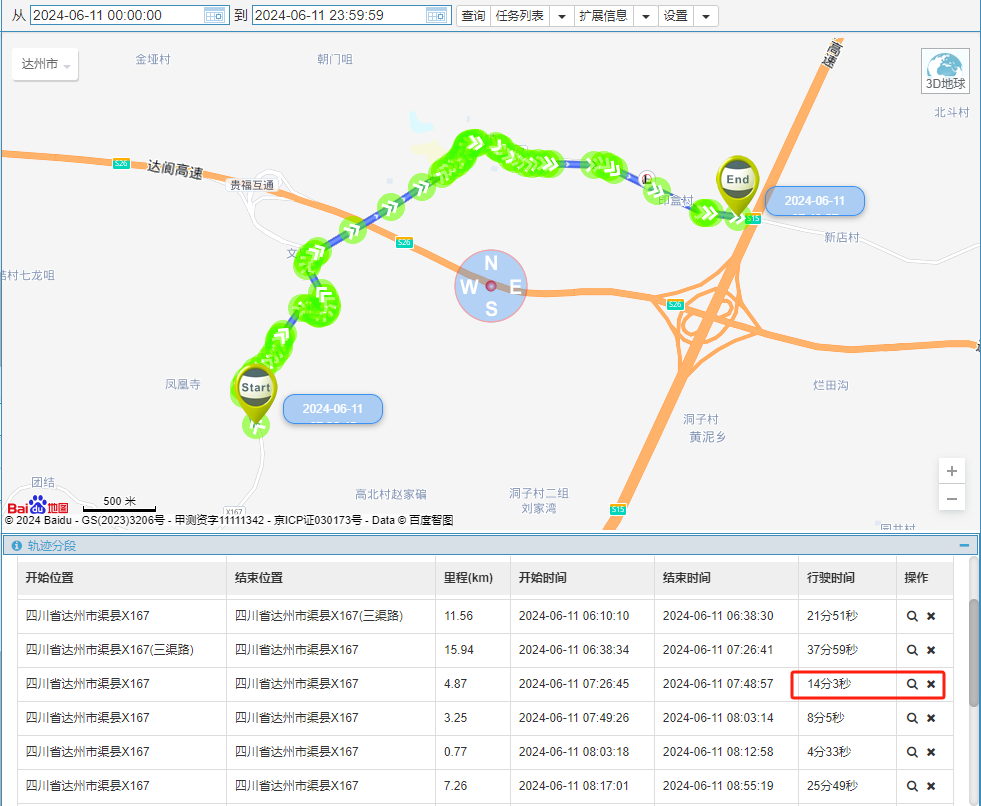Viewport: 981px width, 806px height.
Task: Expand the 扩展信息 dropdown arrow
Action: pyautogui.click(x=646, y=16)
